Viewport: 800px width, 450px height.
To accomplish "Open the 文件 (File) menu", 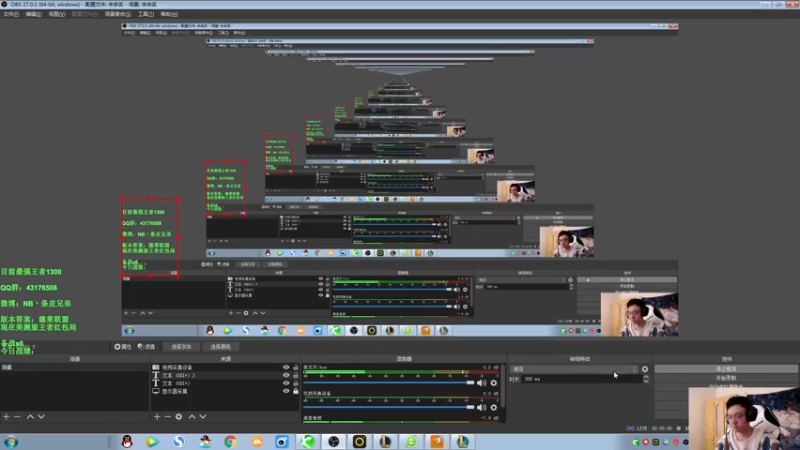I will 11,14.
